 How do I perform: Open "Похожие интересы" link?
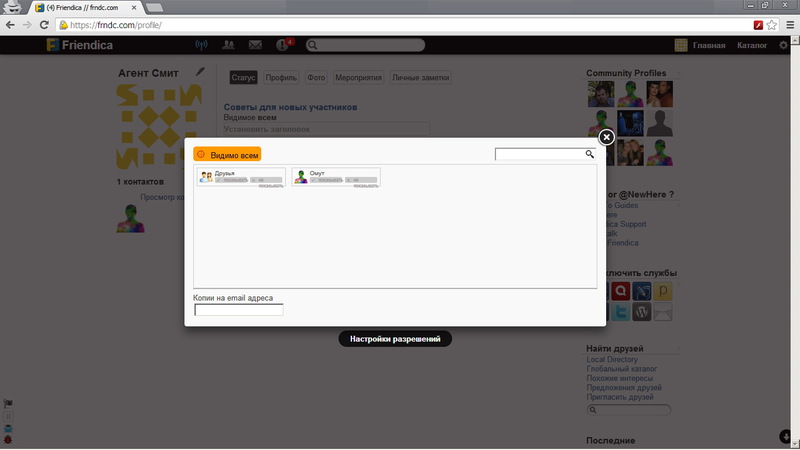point(619,378)
